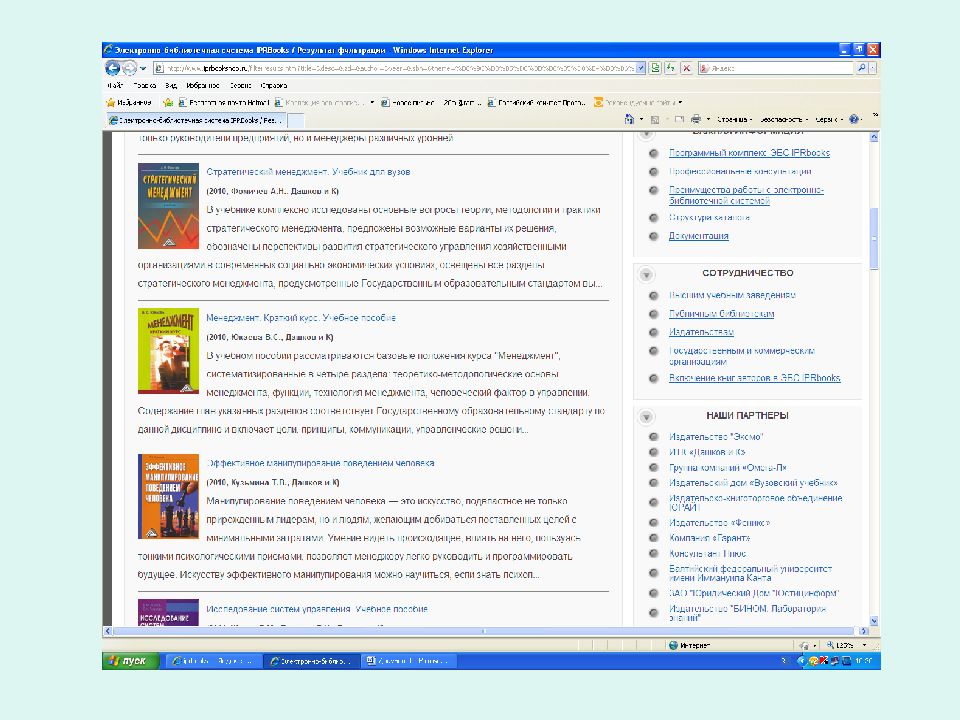Click the Избранное favorites star button
Viewport: 960px width, 720px height.
(129, 102)
